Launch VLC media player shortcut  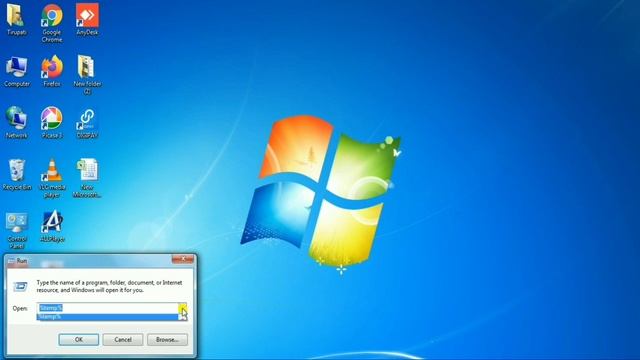[52, 178]
